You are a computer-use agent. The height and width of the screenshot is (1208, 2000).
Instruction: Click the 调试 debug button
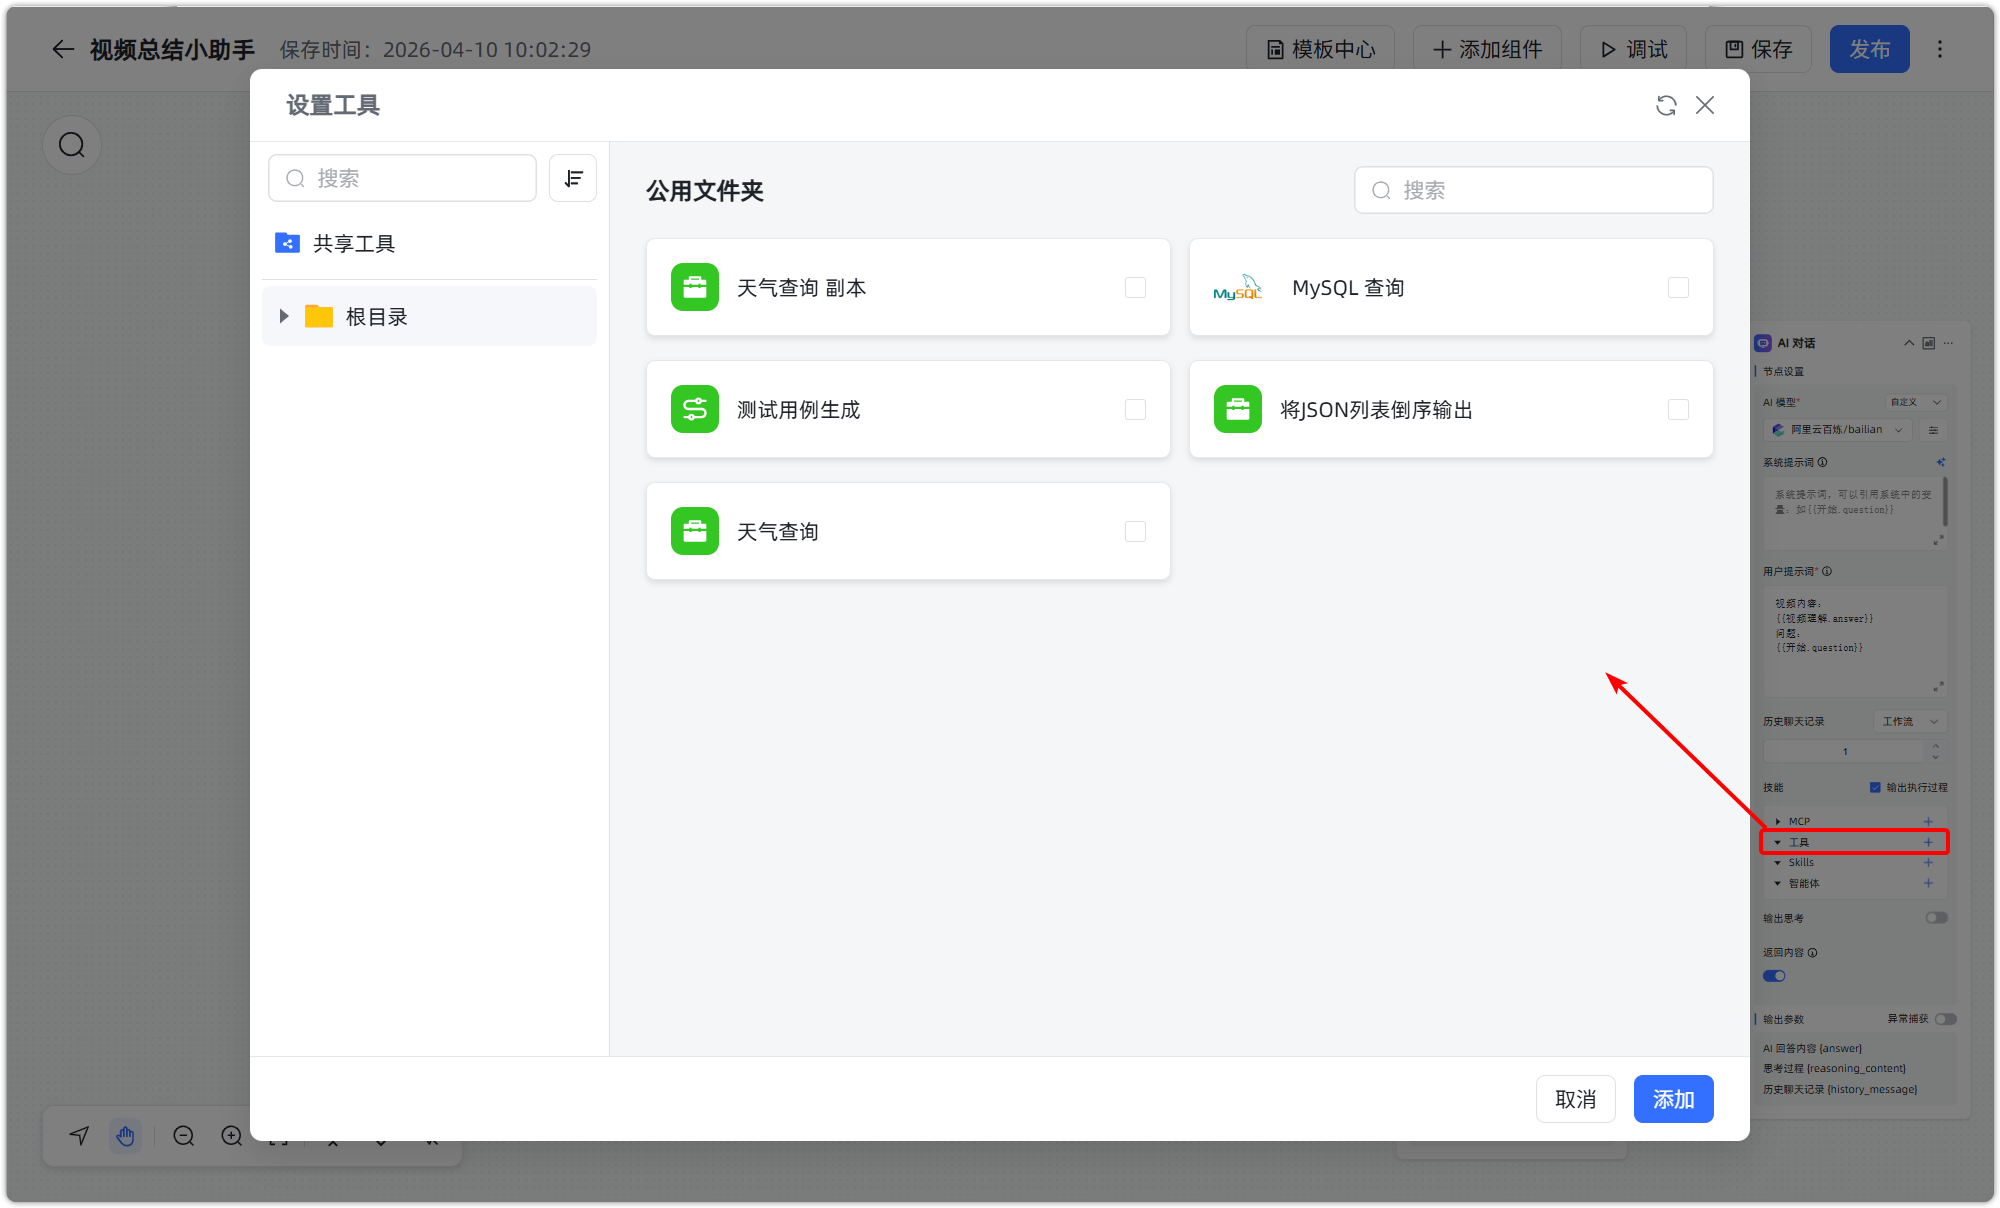[1633, 49]
